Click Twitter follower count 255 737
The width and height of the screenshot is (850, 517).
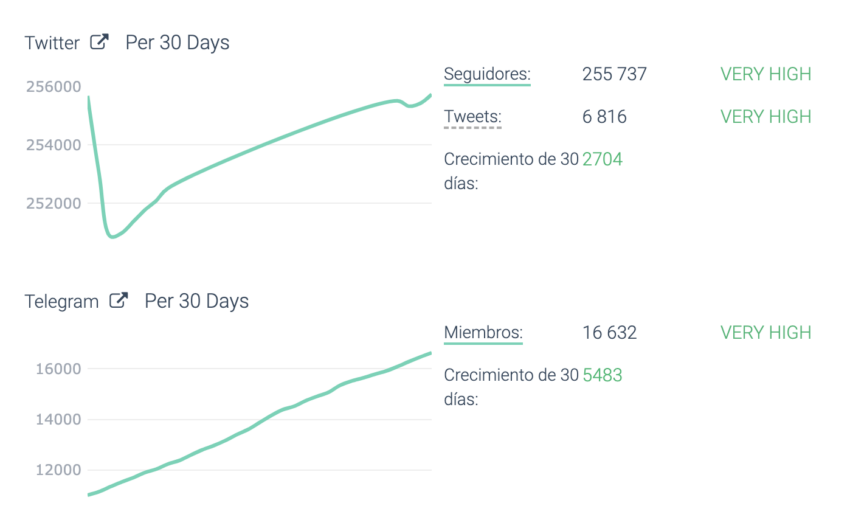[x=614, y=74]
